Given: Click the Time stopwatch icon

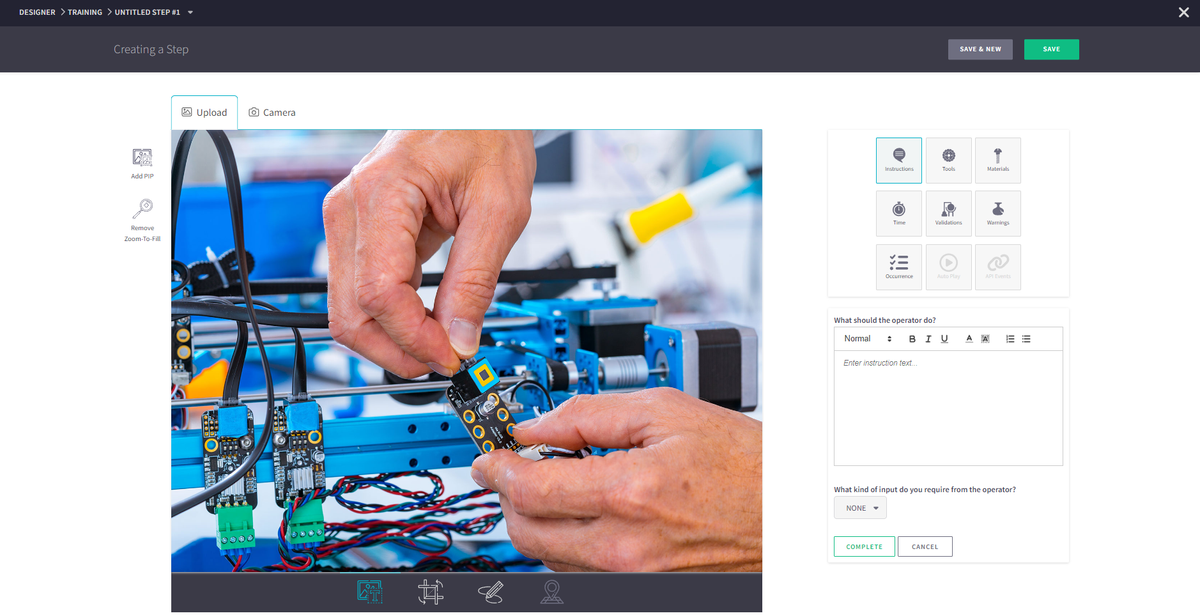Looking at the screenshot, I should click(x=899, y=213).
